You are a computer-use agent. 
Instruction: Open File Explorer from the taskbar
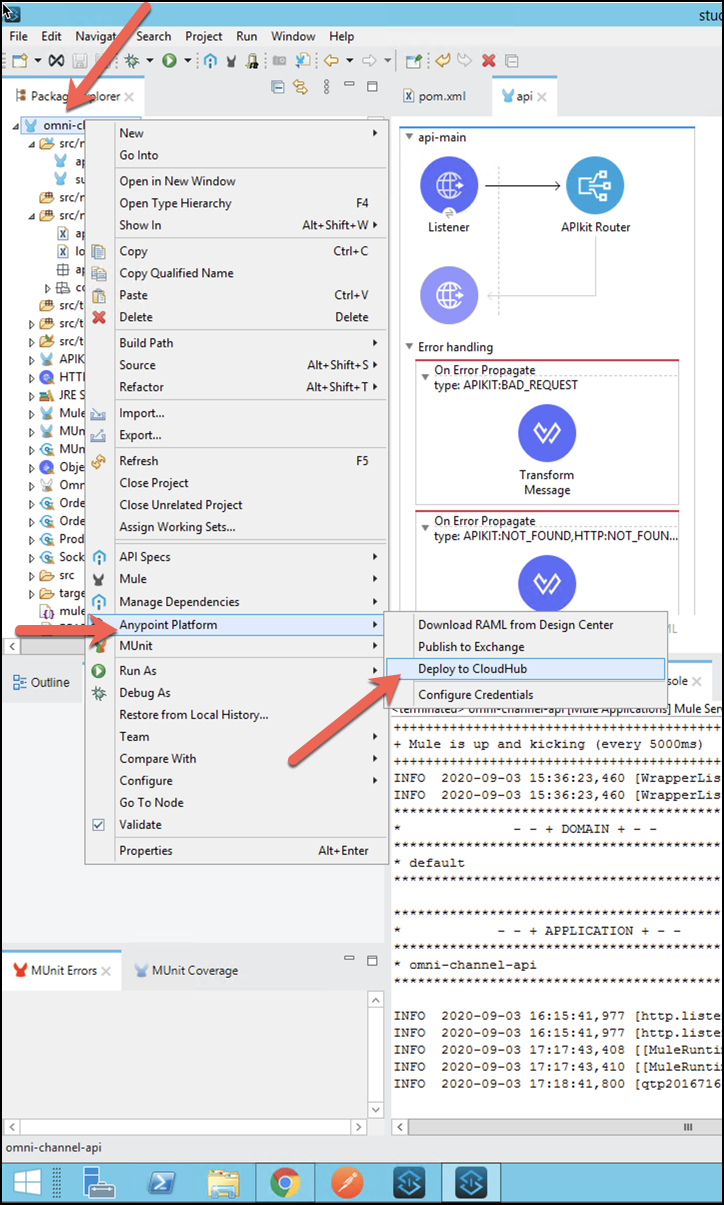click(223, 1184)
